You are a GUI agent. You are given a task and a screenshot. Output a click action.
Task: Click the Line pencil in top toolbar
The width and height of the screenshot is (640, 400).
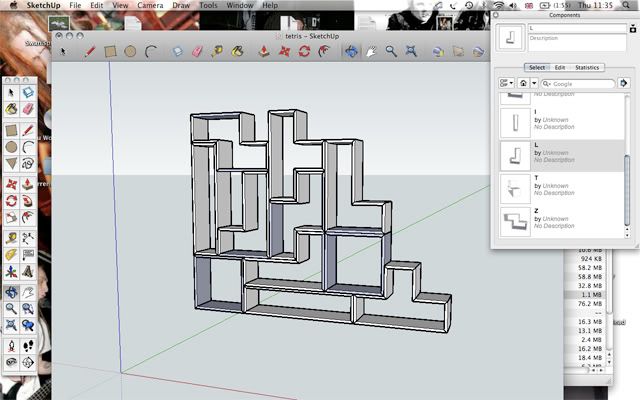90,51
